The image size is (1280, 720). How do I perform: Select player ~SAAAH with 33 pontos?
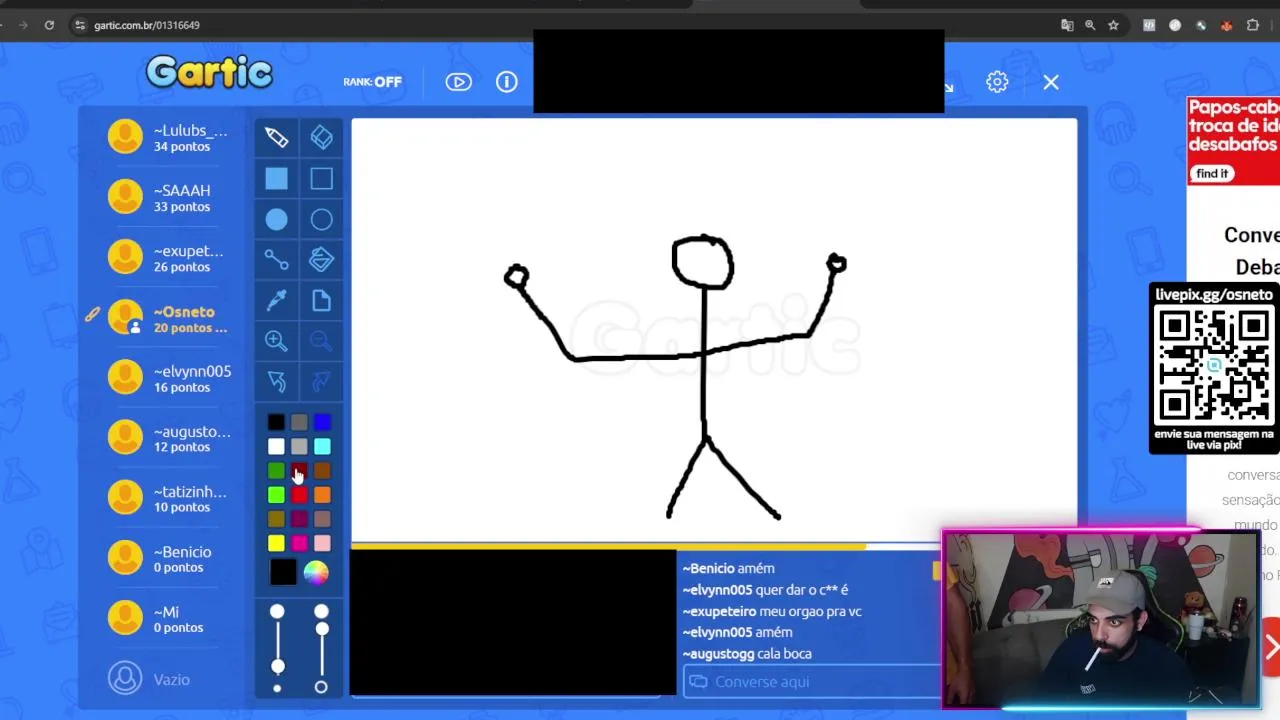169,197
